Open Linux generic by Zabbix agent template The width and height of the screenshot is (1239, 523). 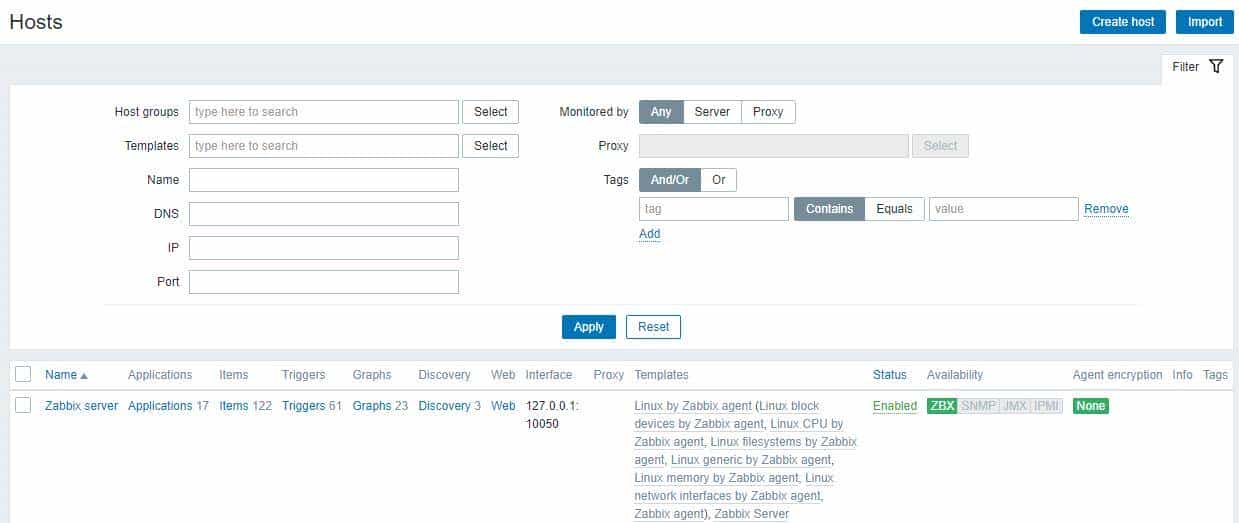[751, 460]
